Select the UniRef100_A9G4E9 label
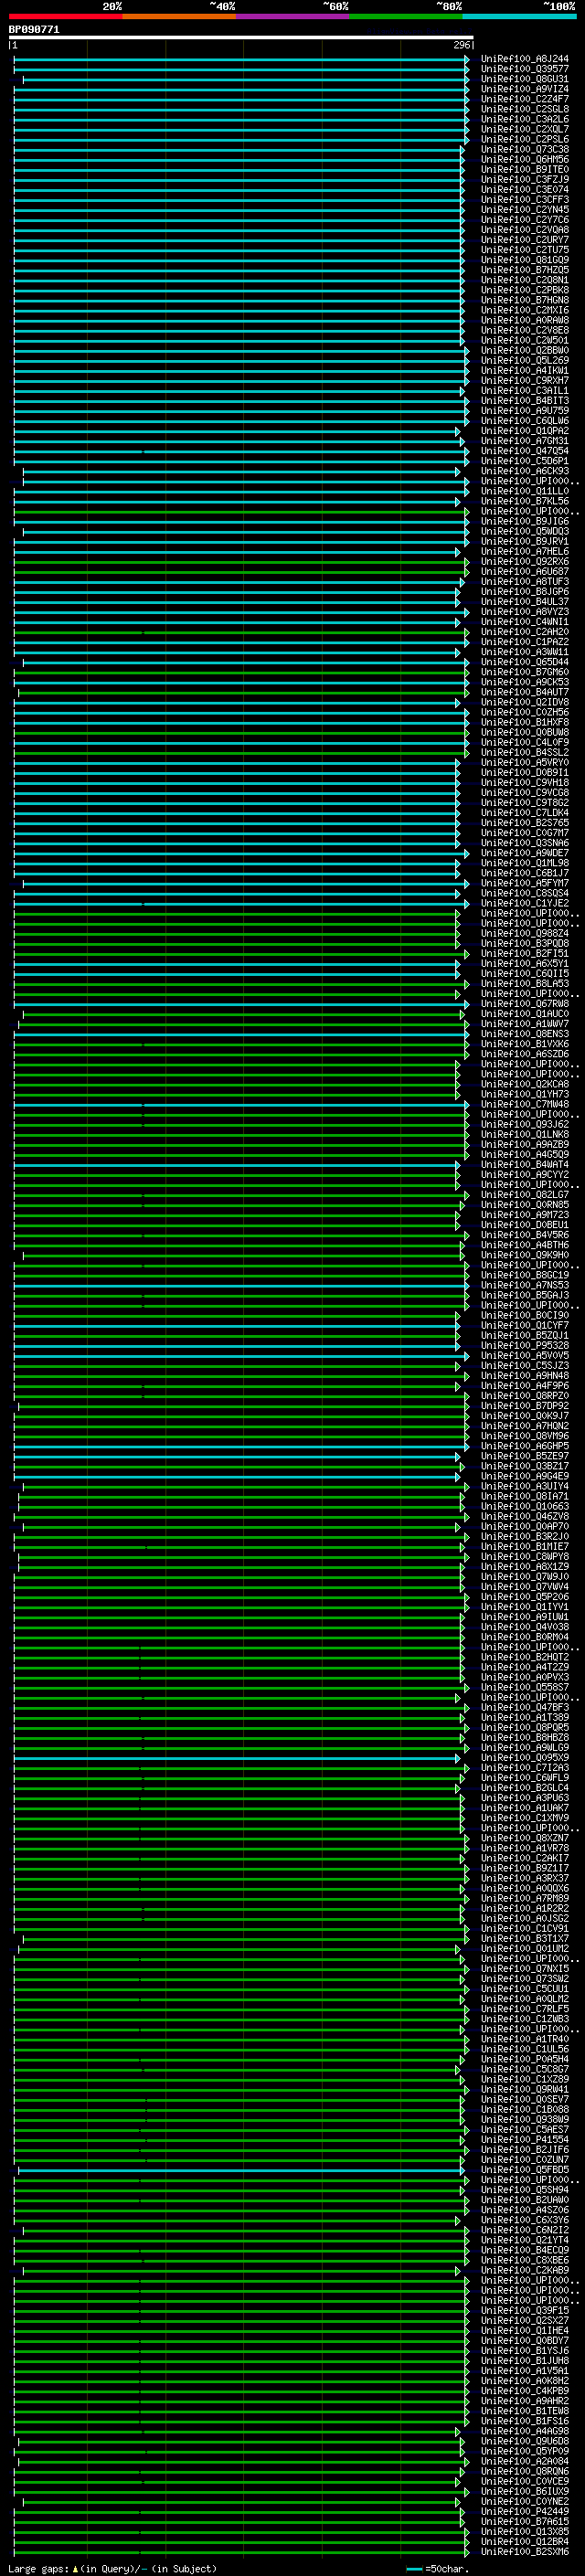This screenshot has height=2576, width=585. tap(525, 1476)
